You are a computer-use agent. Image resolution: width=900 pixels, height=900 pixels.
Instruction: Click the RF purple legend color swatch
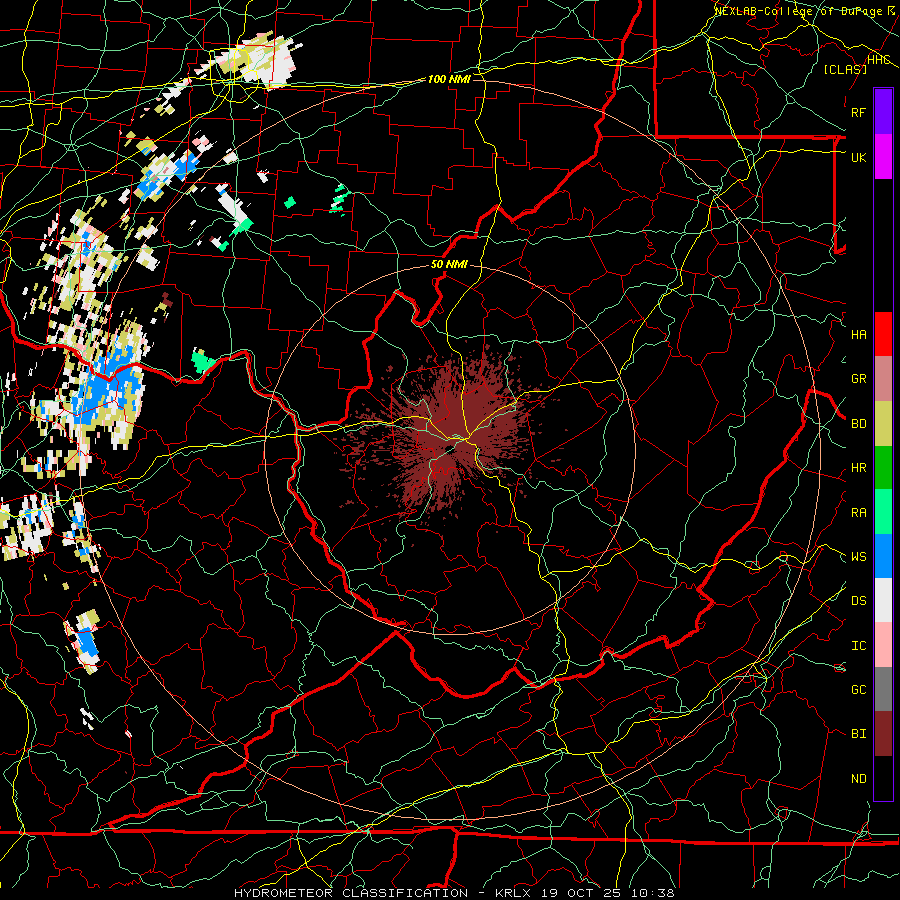(x=883, y=112)
